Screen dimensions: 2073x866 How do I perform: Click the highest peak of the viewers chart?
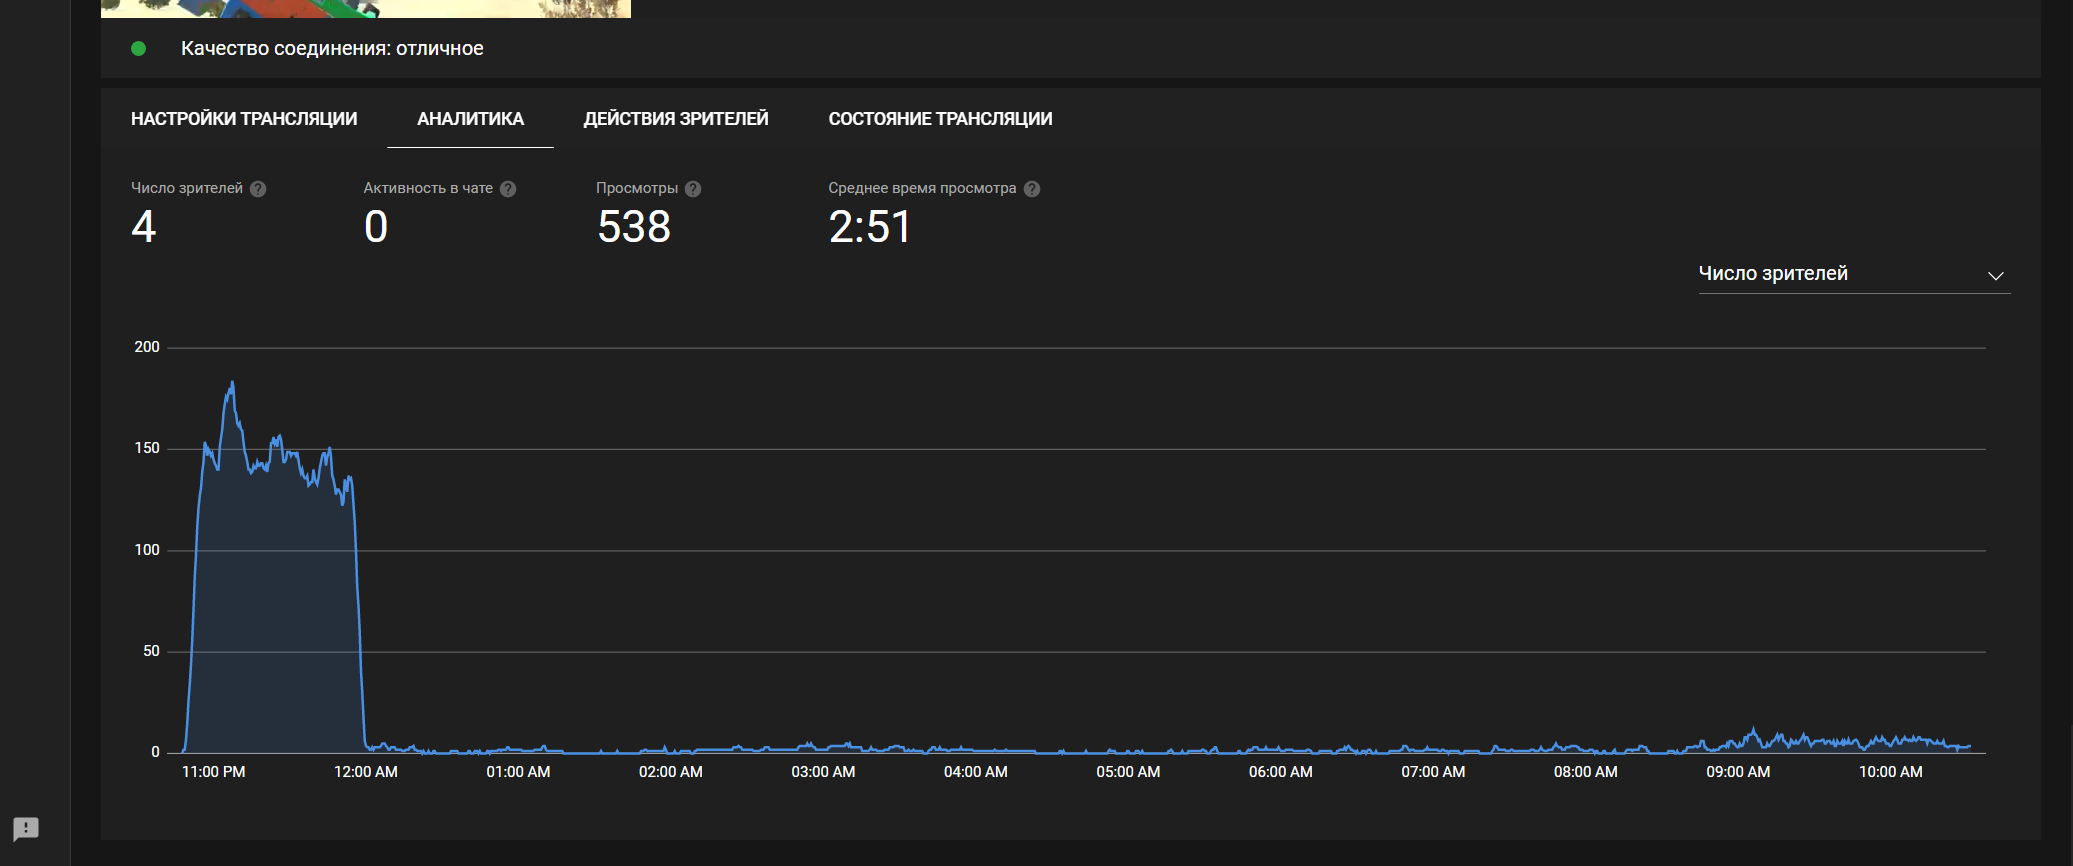[x=233, y=383]
